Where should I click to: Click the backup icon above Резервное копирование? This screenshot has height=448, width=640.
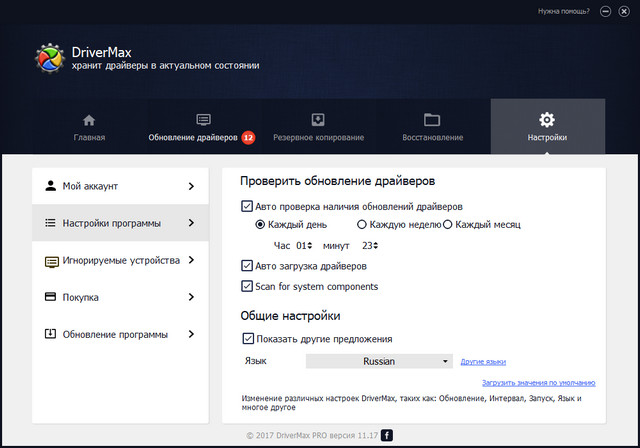(x=318, y=119)
